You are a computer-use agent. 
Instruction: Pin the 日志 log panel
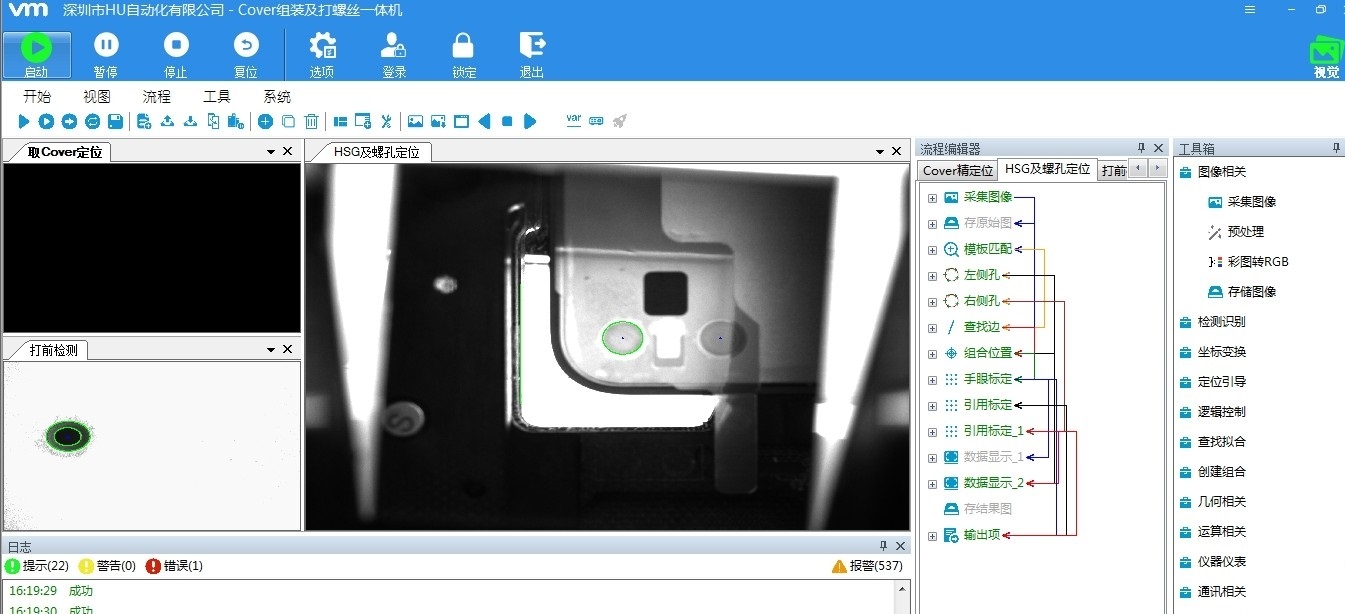click(x=883, y=546)
